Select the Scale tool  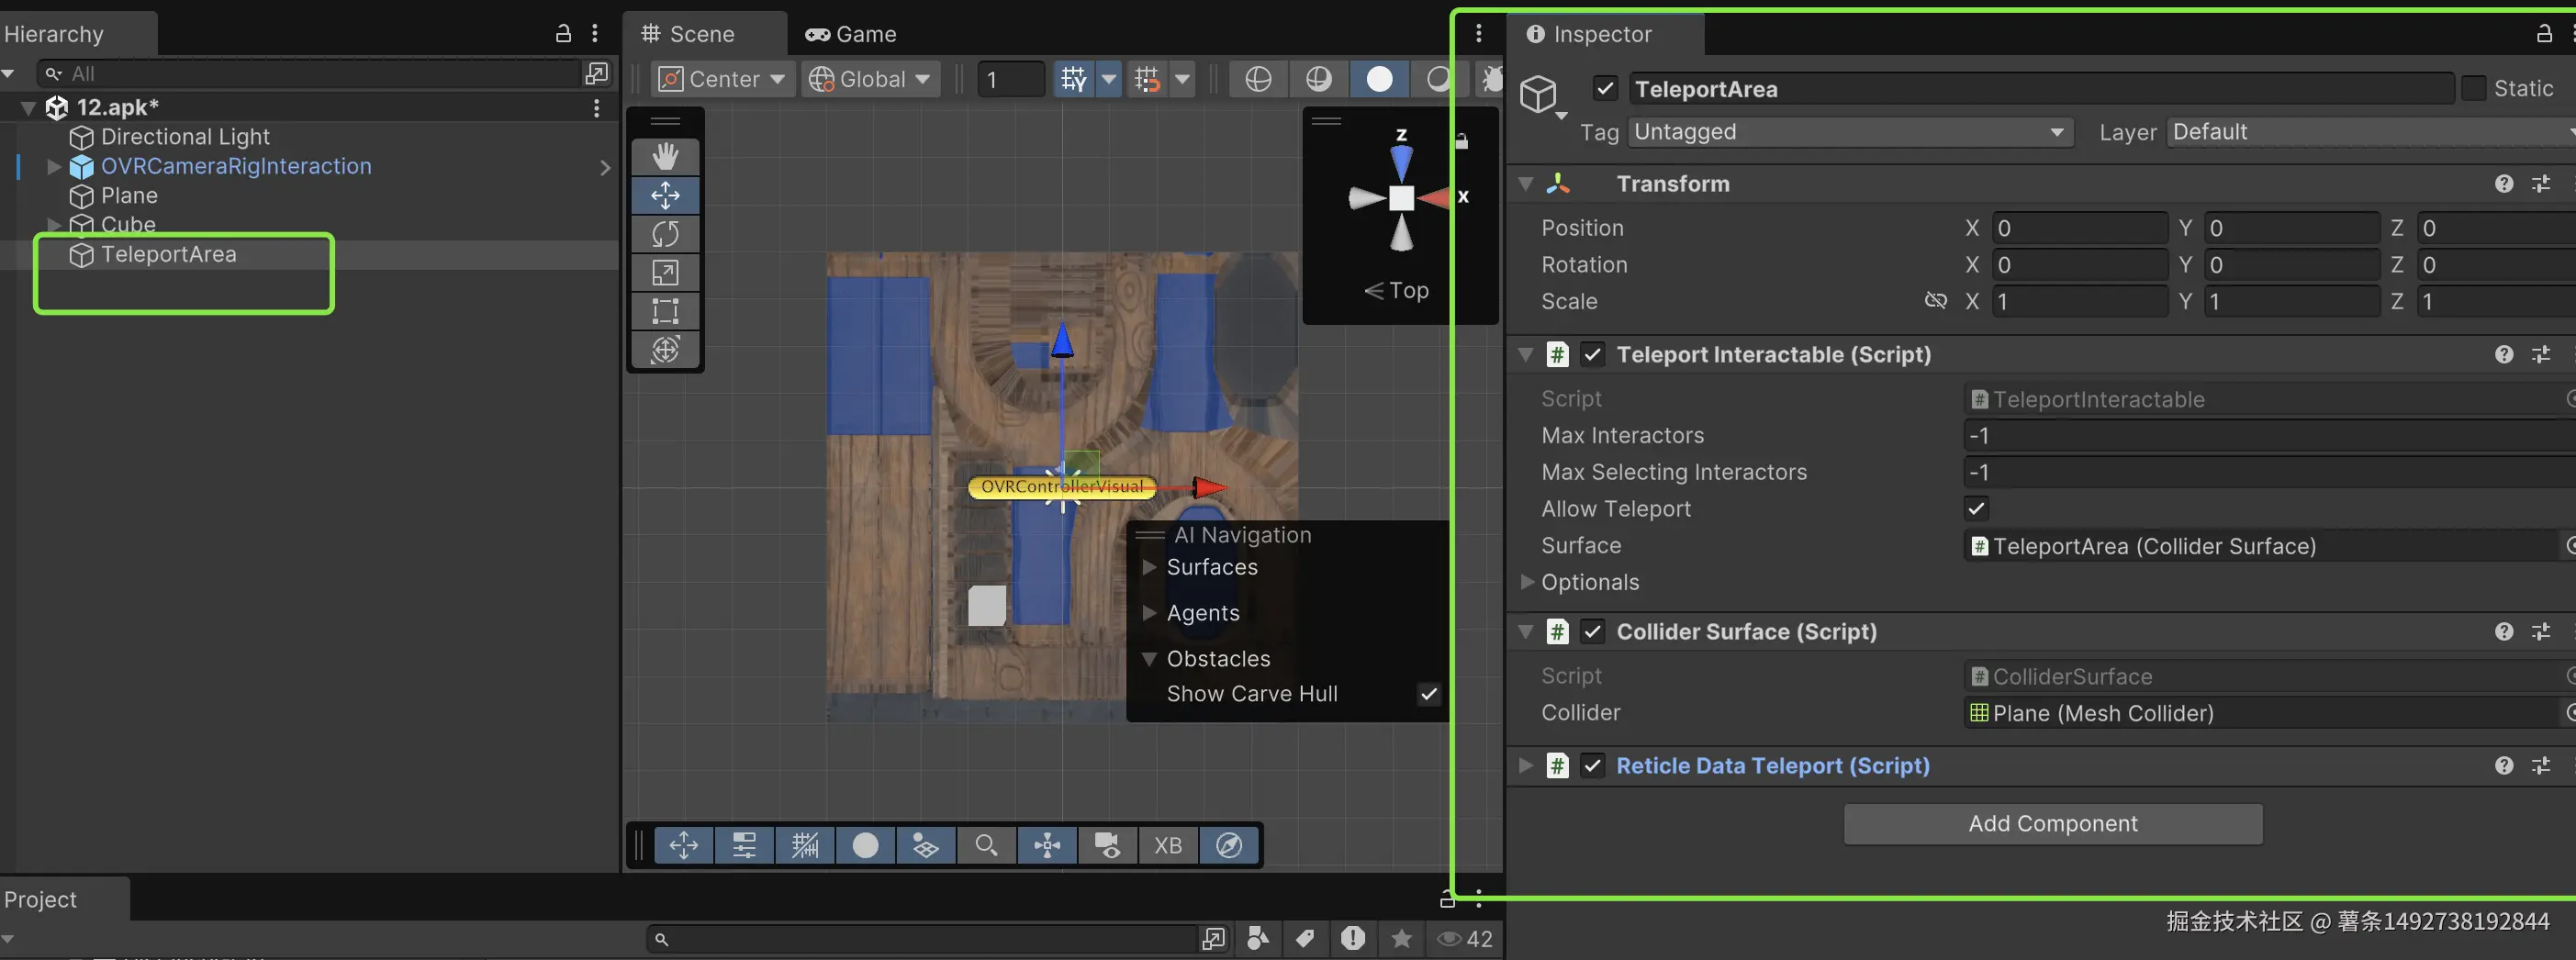[665, 273]
